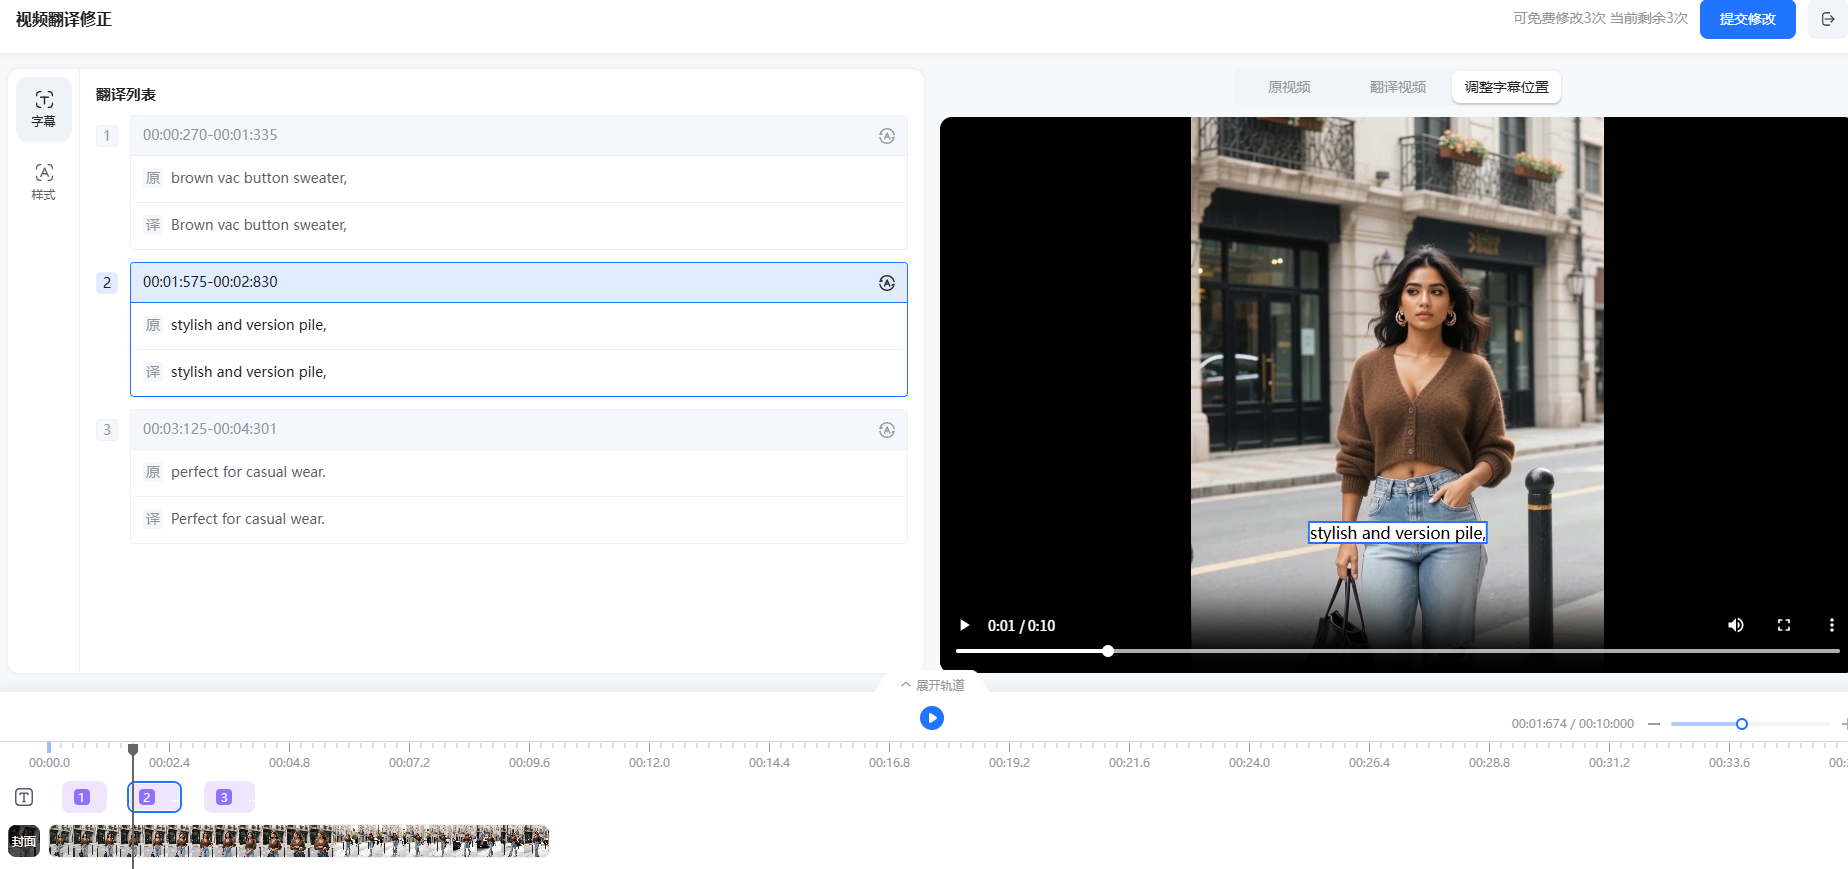
Task: Click the exit icon beside 提交修改
Action: point(1828,19)
